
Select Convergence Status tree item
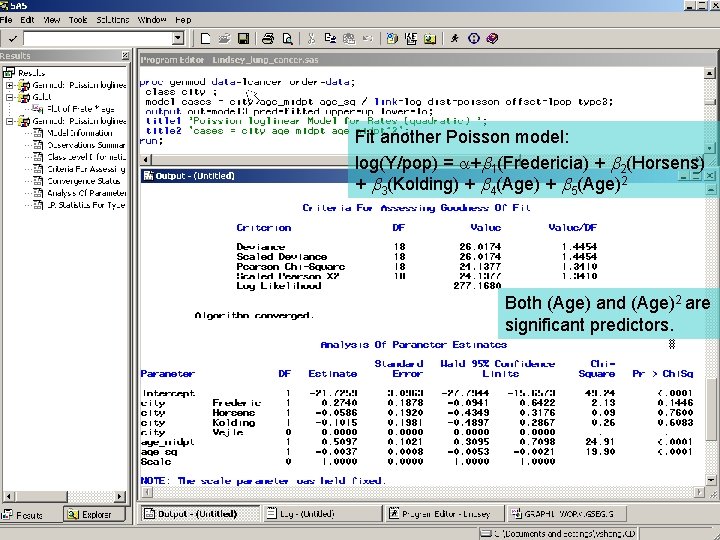pos(84,181)
